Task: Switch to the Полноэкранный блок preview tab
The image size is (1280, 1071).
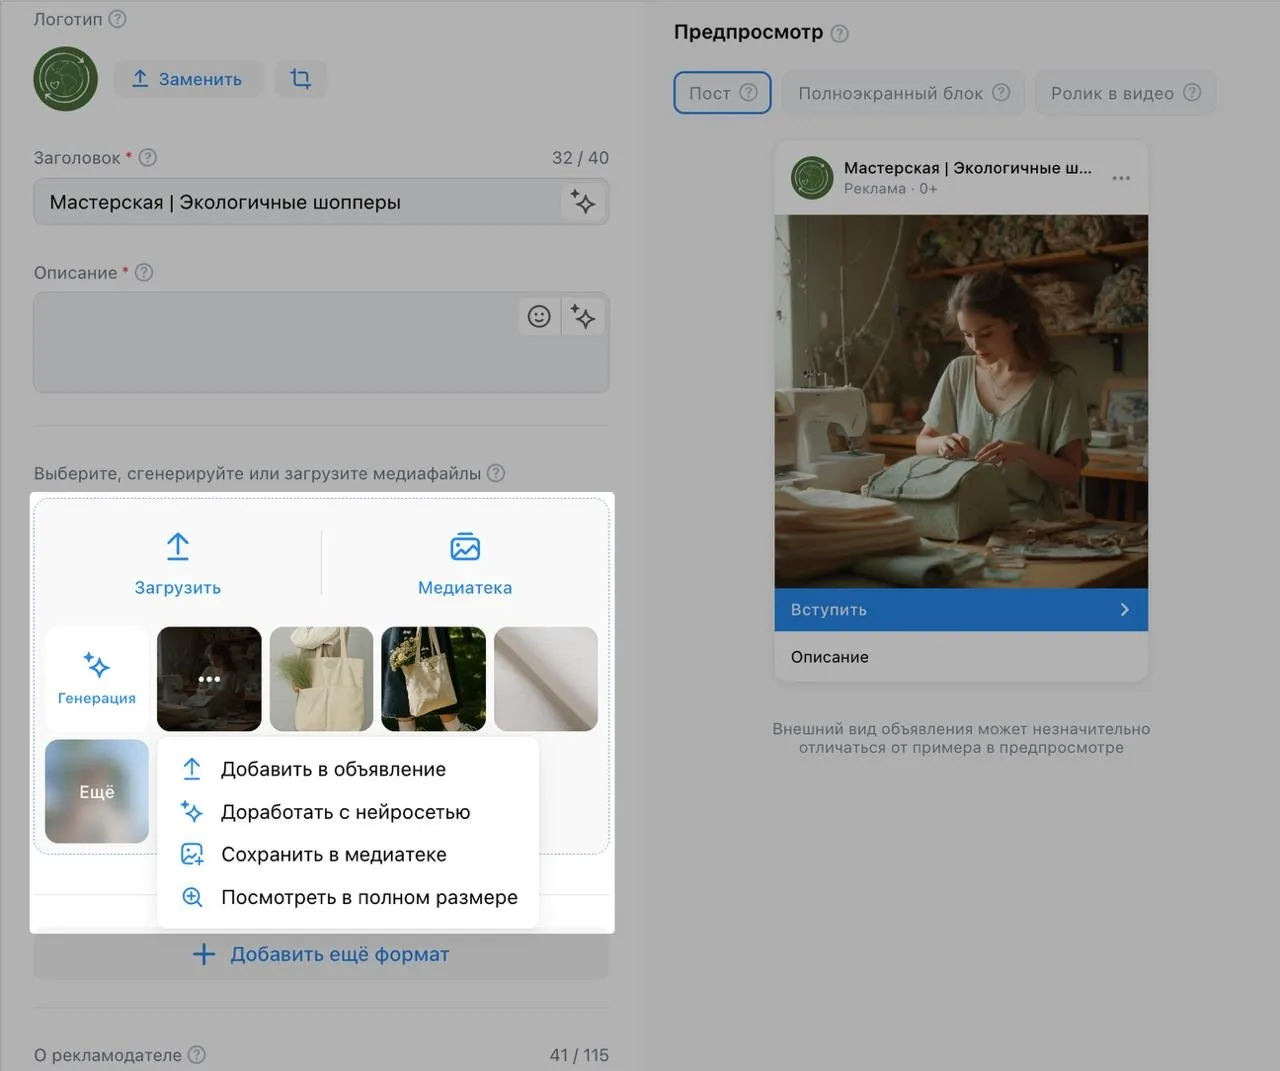Action: (x=903, y=92)
